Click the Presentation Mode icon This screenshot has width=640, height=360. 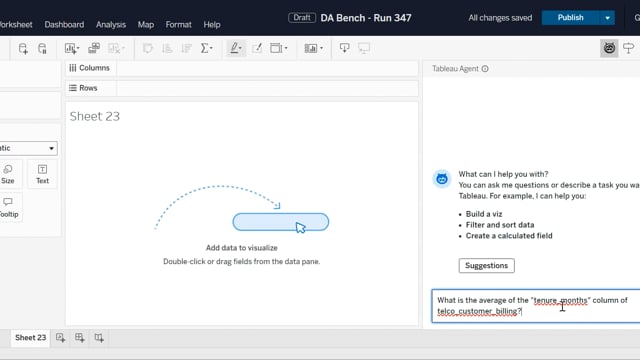[x=364, y=49]
